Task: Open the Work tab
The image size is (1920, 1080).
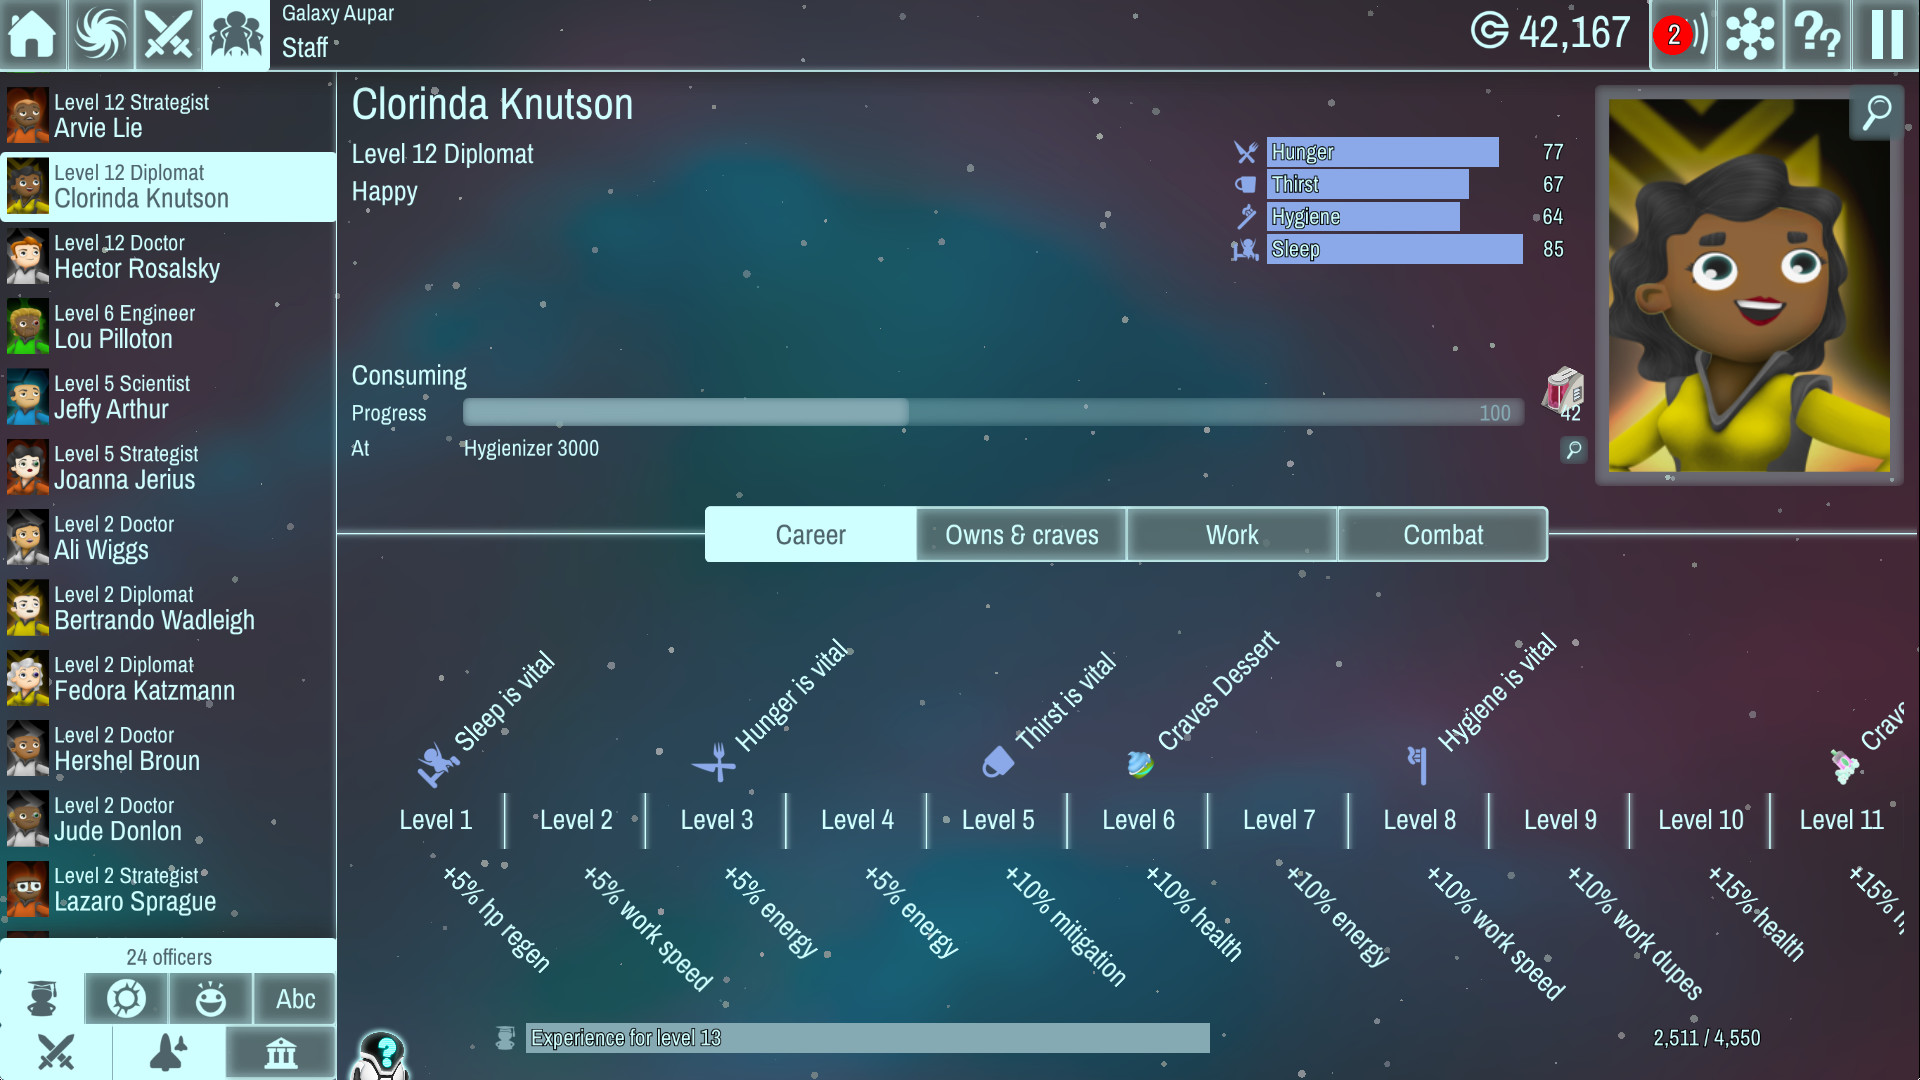Action: (1231, 535)
